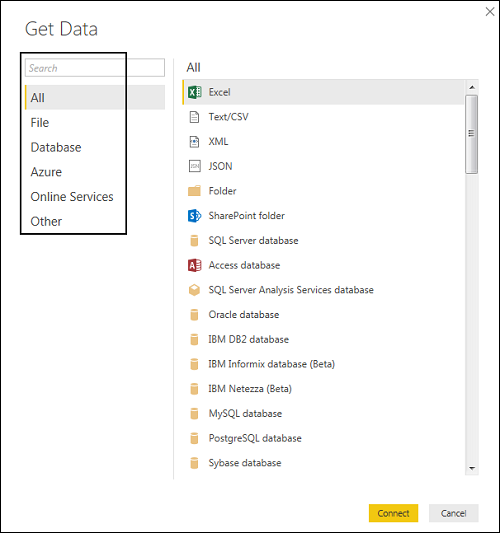Select 'SQL Server Analysis Services database' text
Screen dimensions: 500x533
pyautogui.click(x=291, y=290)
